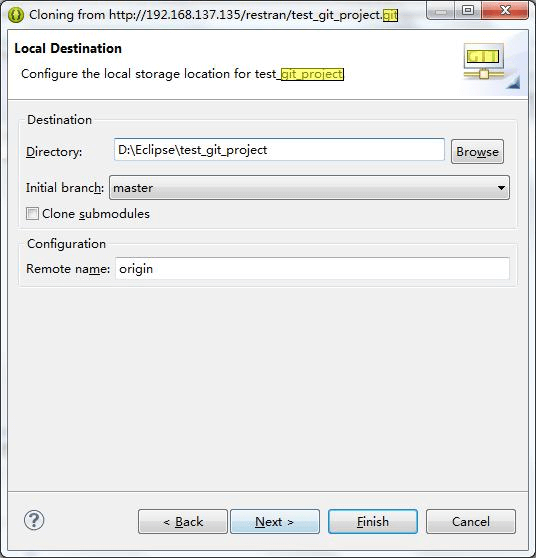
Task: Click the Directory label
Action: tap(54, 152)
